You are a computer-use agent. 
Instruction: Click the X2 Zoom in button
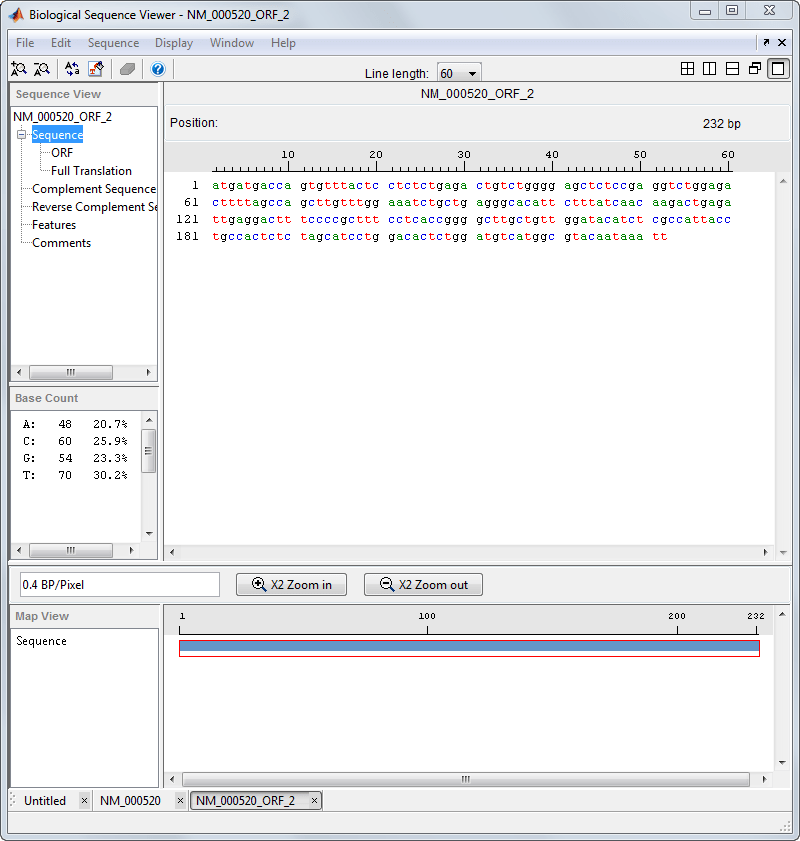point(291,585)
